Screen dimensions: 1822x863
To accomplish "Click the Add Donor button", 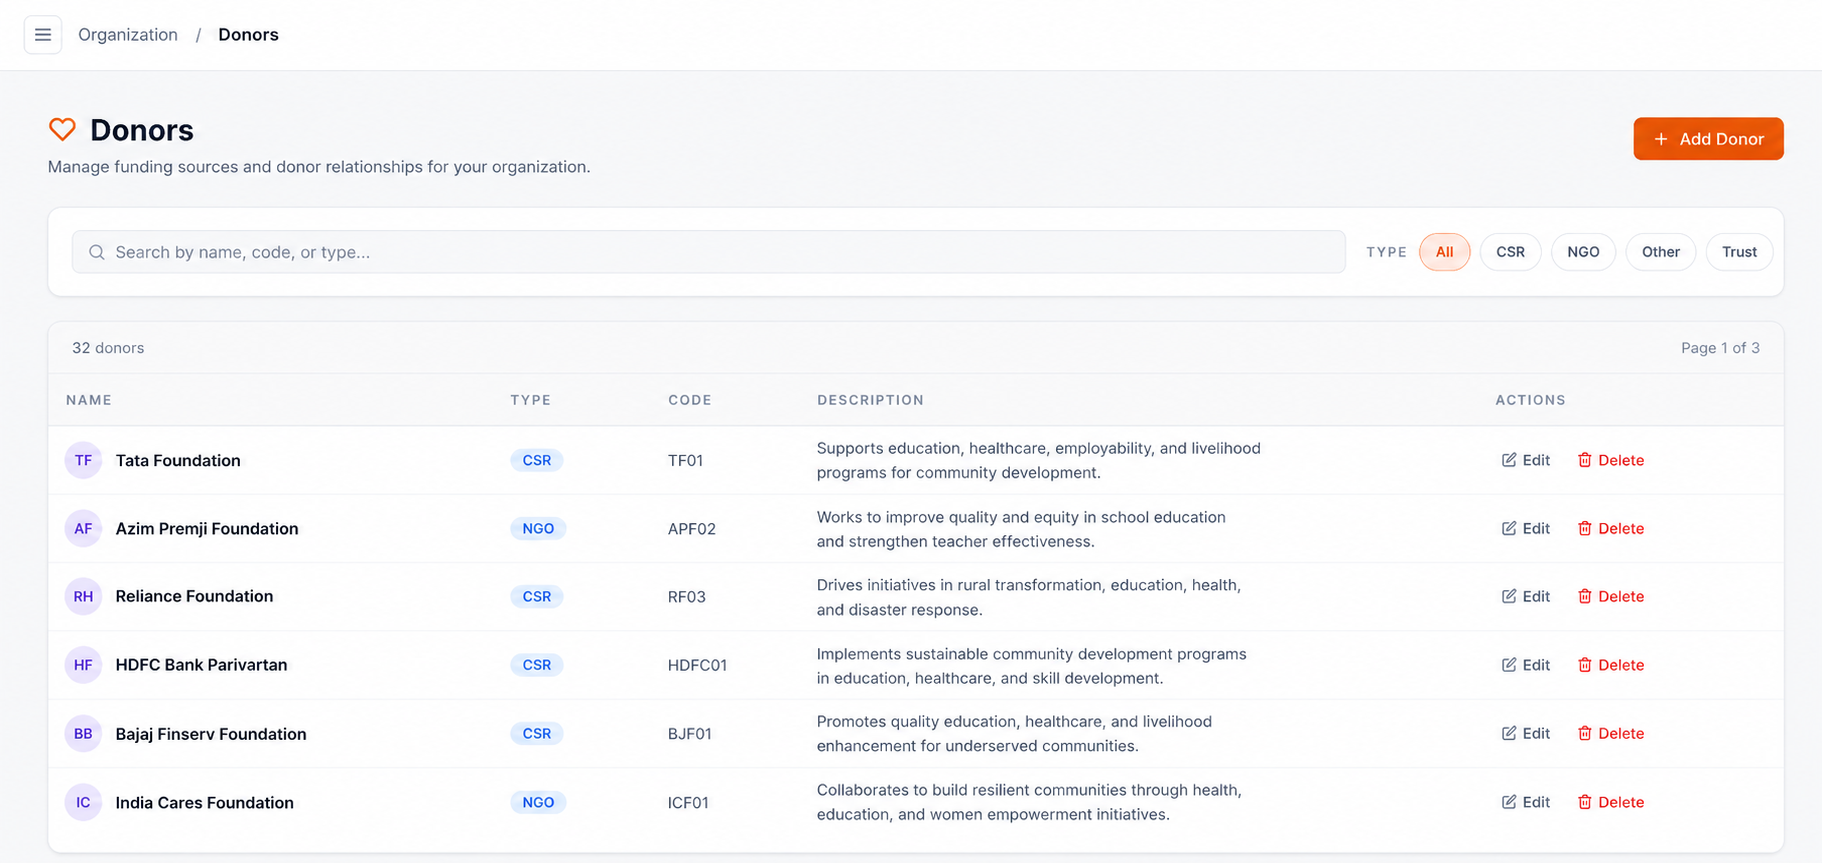I will click(1708, 139).
